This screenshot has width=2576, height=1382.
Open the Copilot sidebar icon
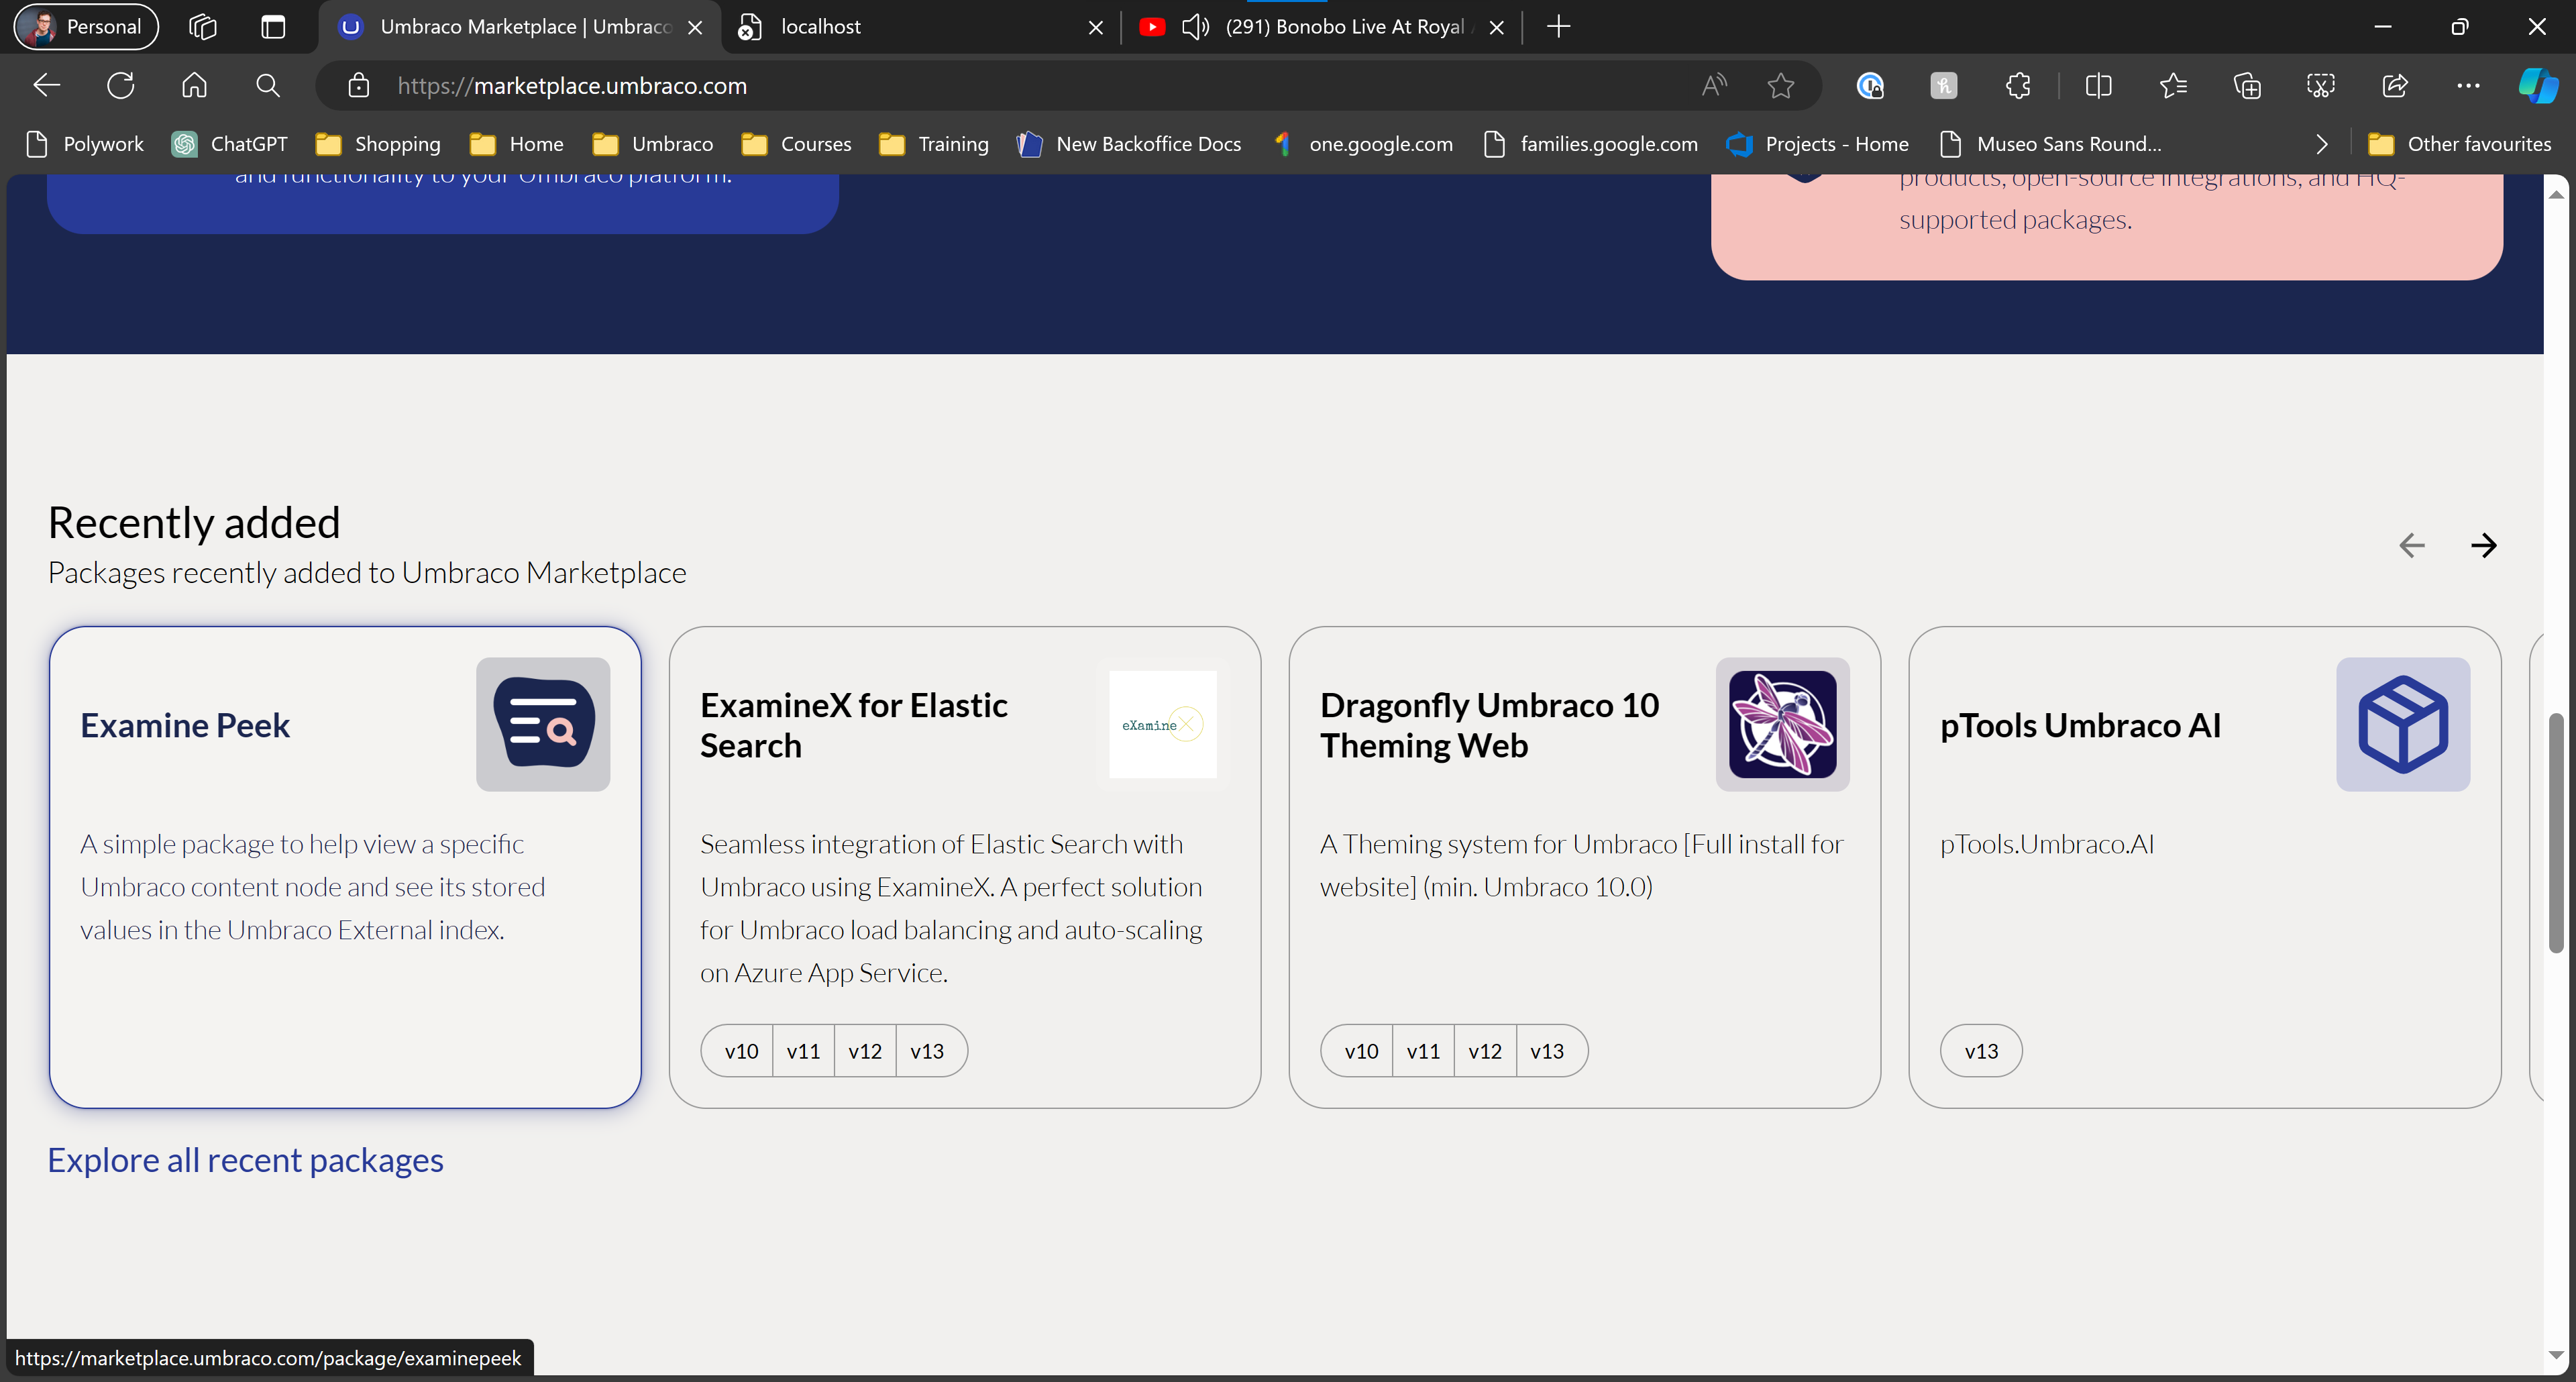2538,86
